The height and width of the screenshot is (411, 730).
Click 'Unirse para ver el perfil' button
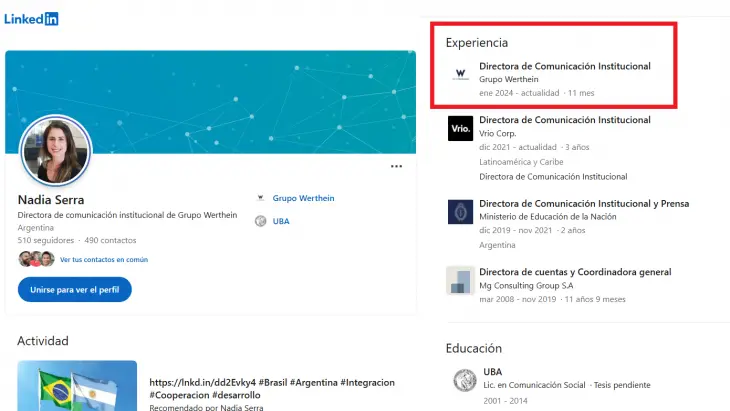(x=74, y=290)
